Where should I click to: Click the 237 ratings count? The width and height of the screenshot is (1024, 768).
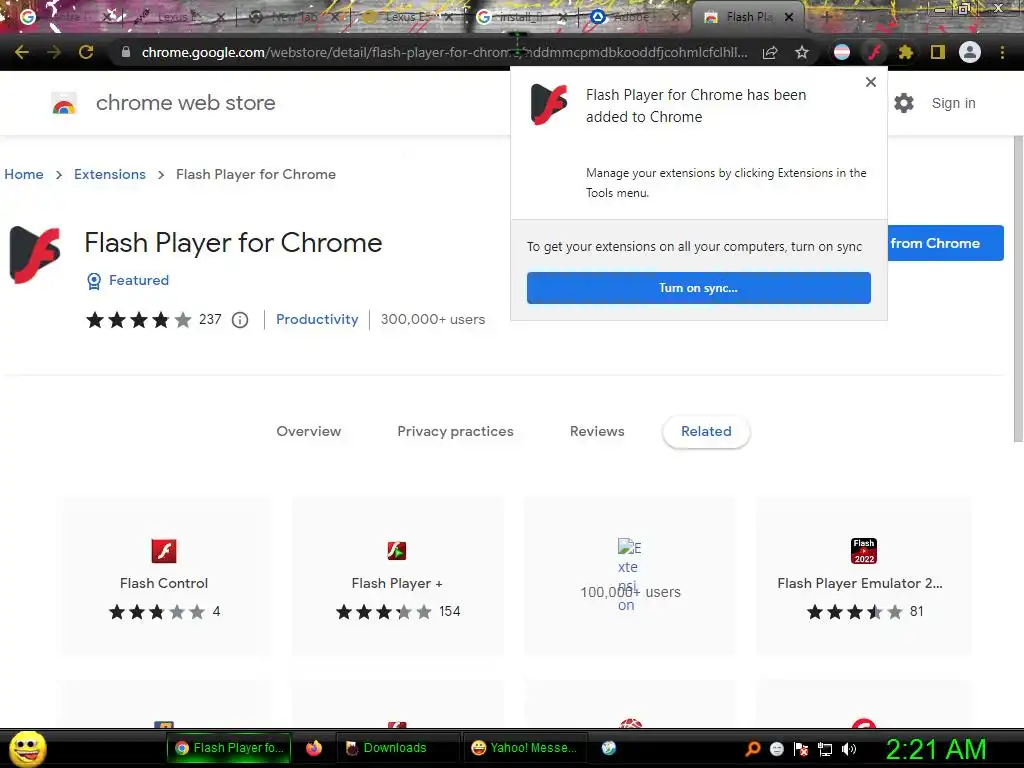coord(210,319)
